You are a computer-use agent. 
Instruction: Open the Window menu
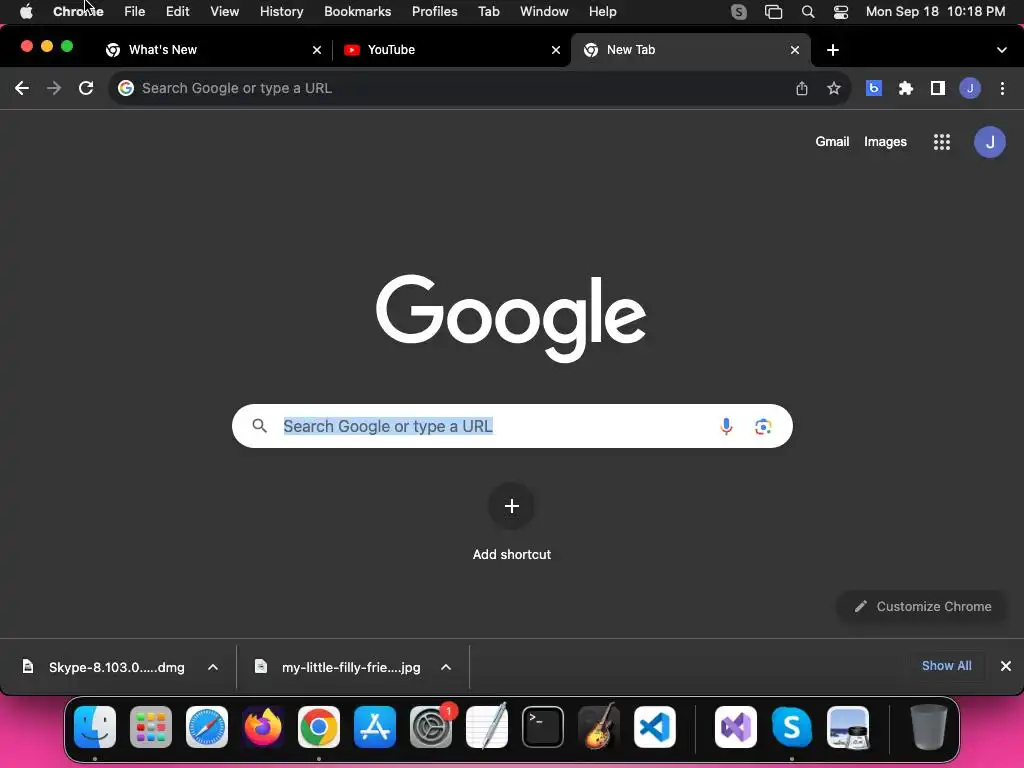(x=544, y=12)
